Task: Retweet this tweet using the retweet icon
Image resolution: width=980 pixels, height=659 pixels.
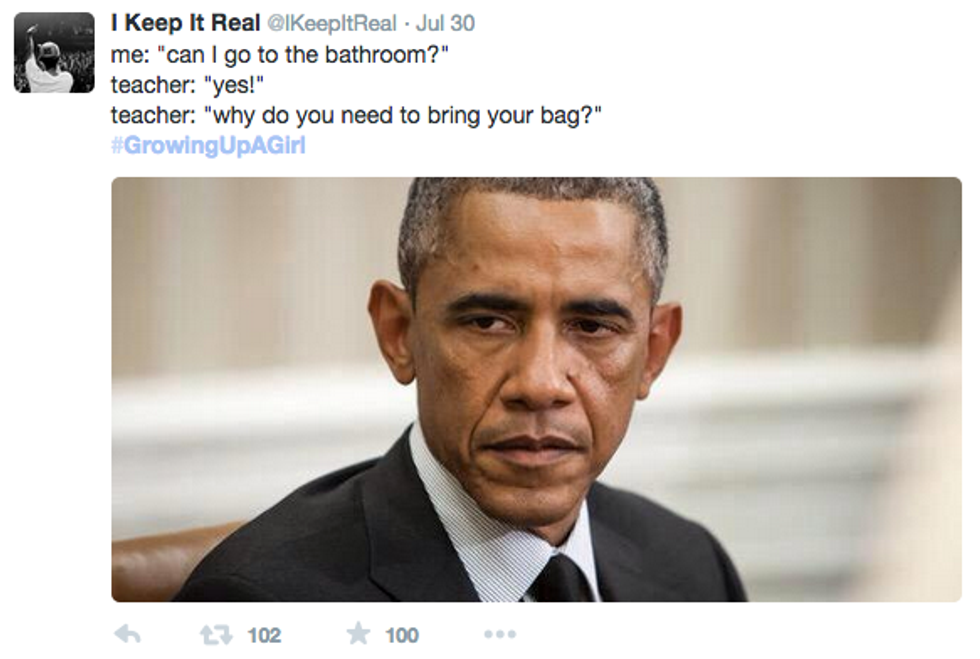Action: tap(216, 635)
